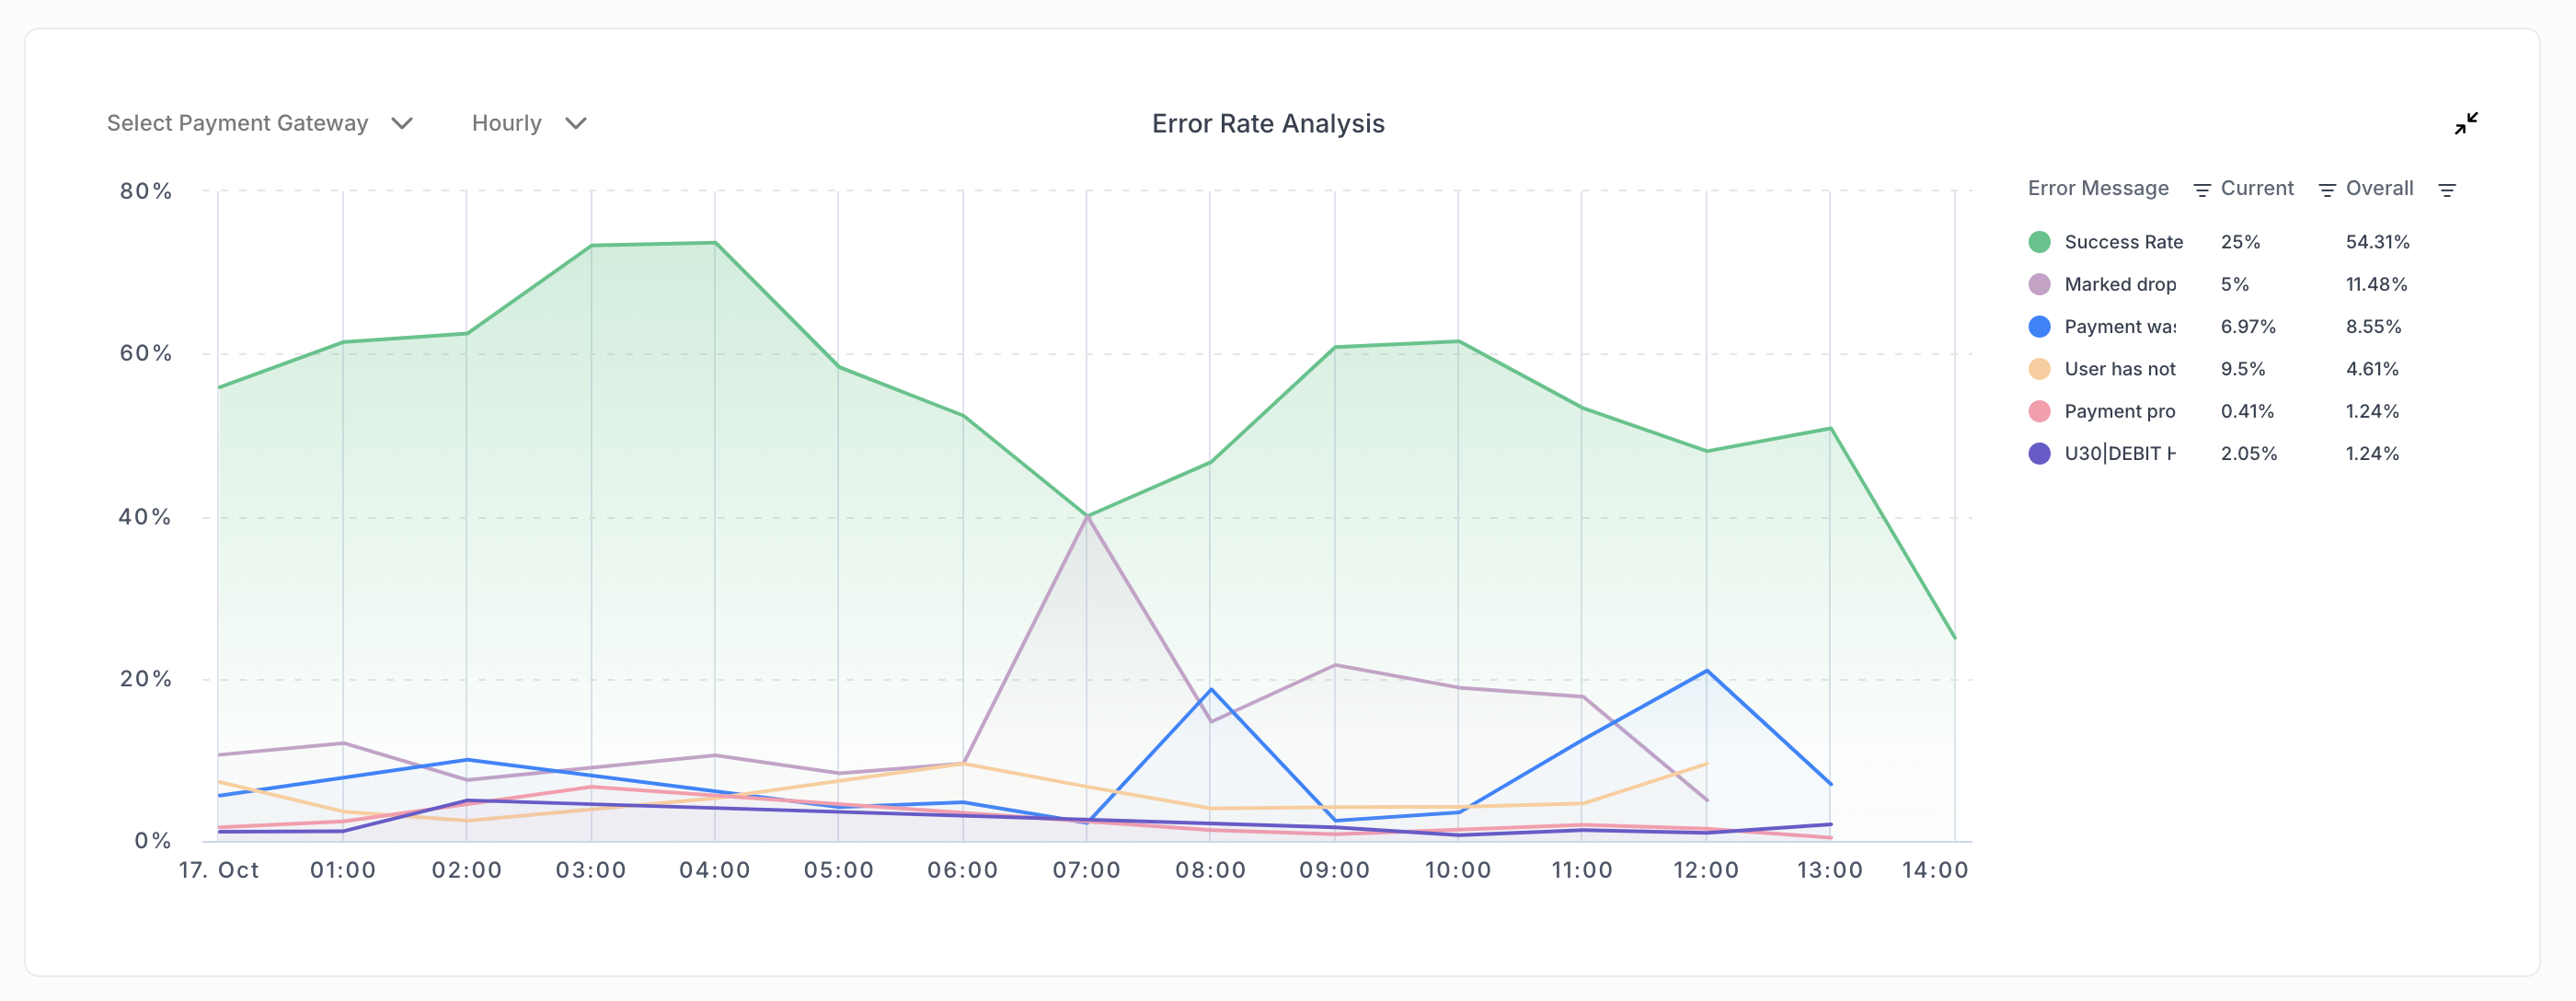Toggle the User has not legend series
Screen dimensions: 2576x1001
coord(2120,369)
